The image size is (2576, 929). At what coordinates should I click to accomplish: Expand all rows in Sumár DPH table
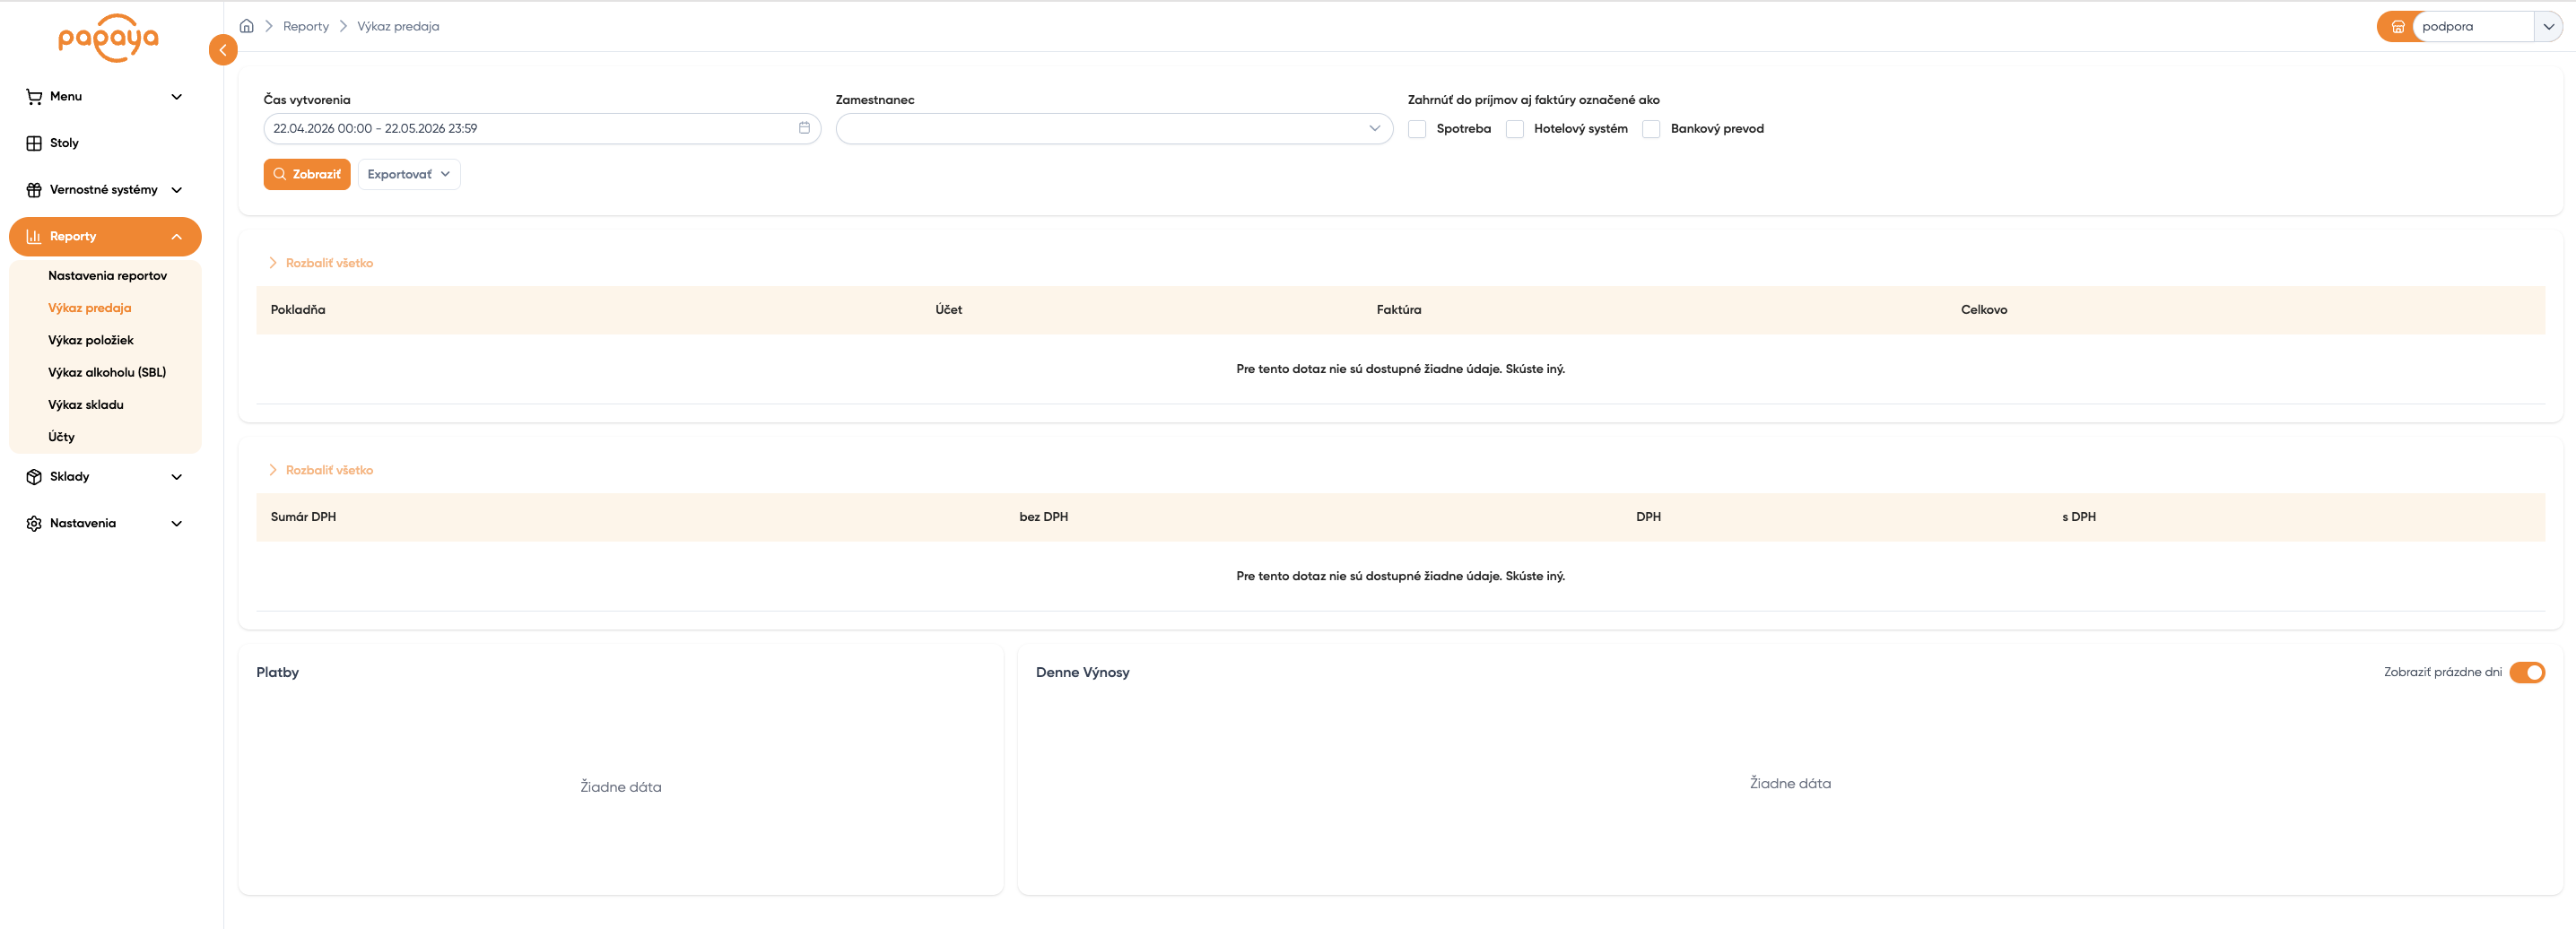click(320, 470)
